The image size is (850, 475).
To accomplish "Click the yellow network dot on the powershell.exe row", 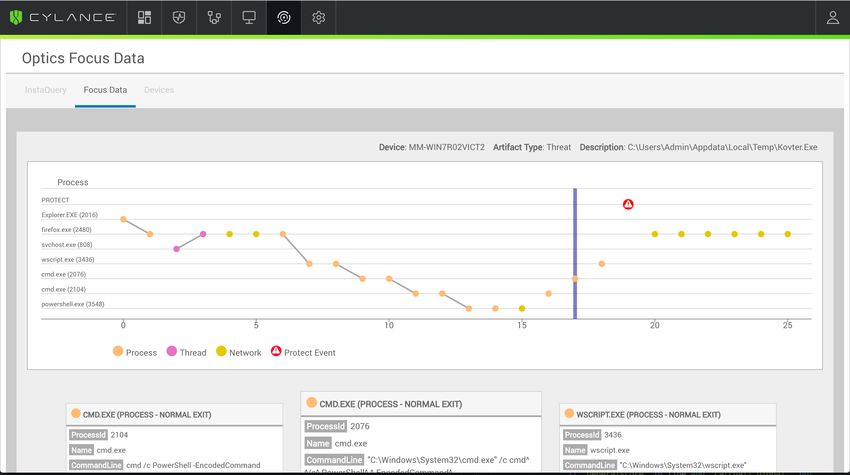I will coord(521,309).
